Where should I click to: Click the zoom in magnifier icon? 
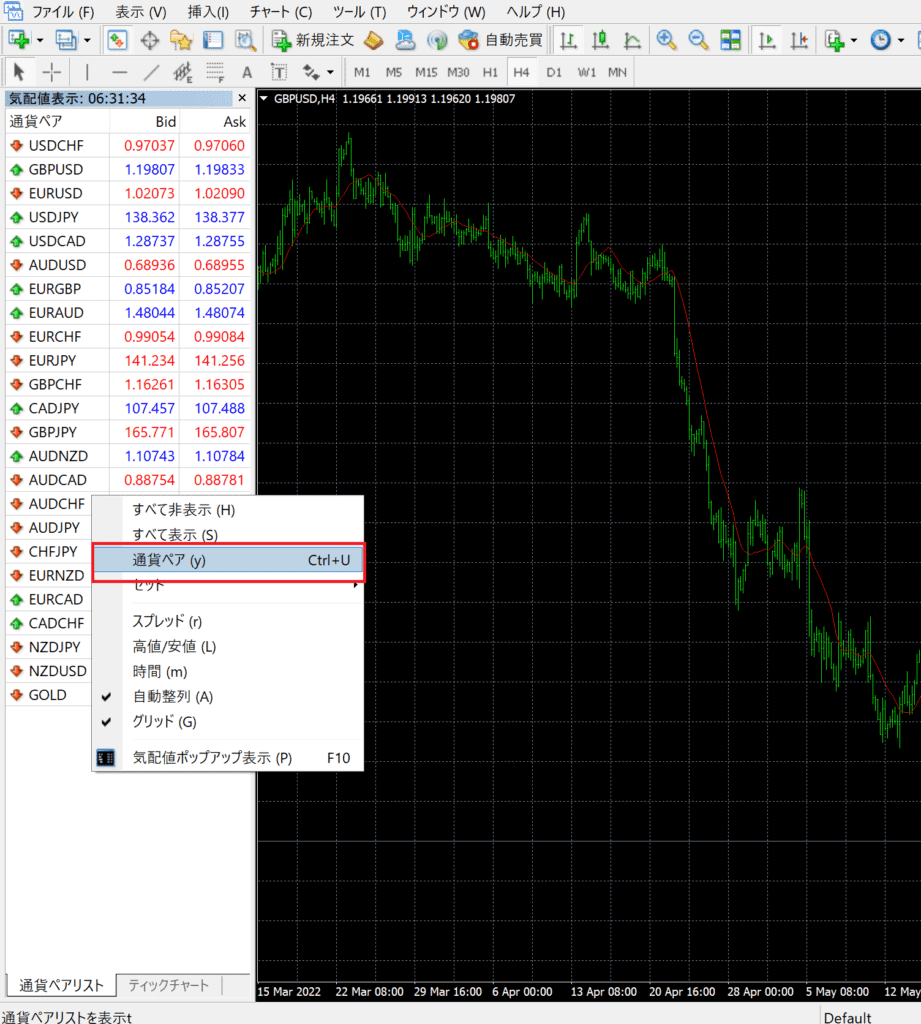tap(666, 41)
